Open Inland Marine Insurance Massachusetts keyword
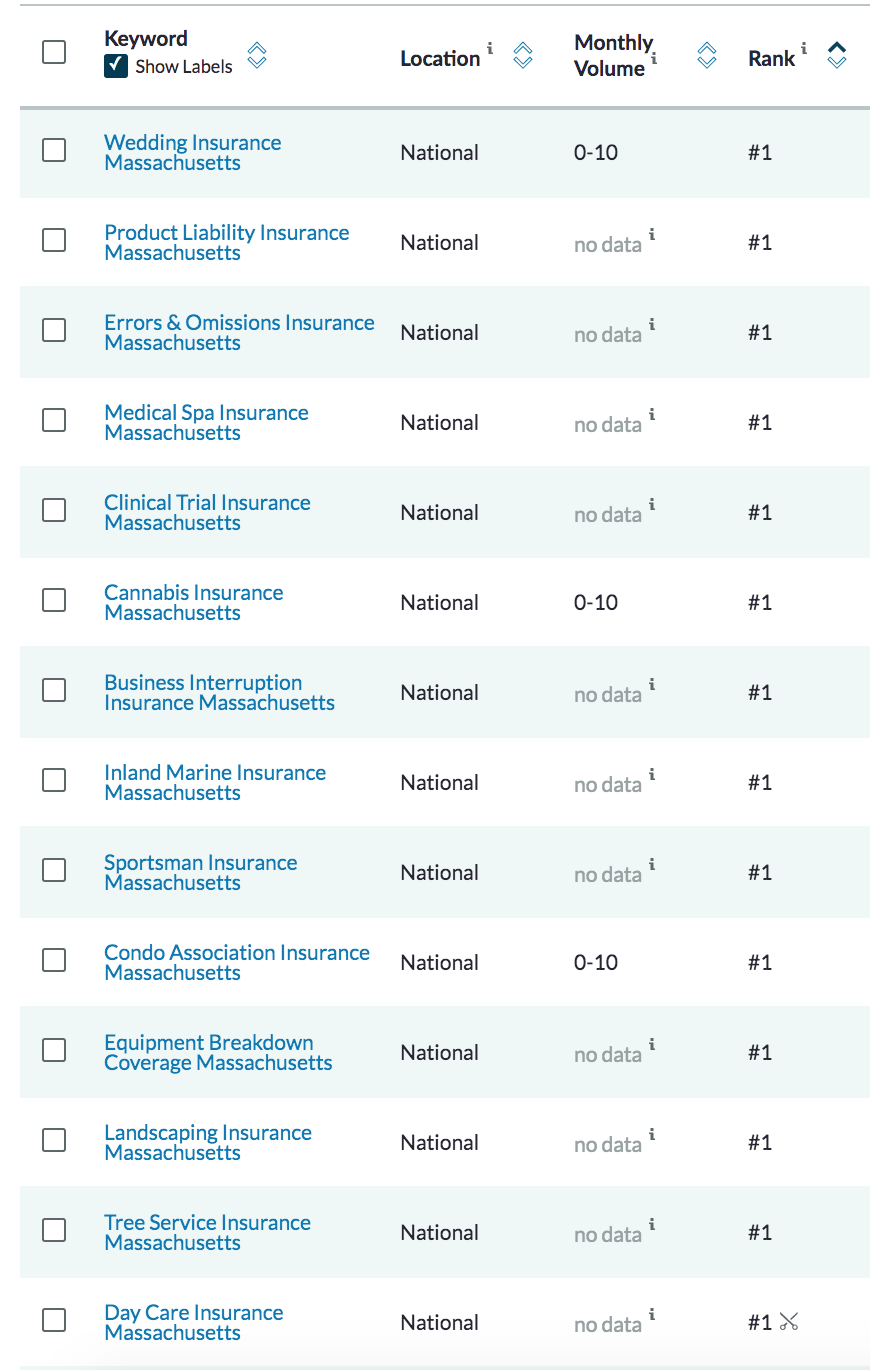Viewport: 870px width, 1370px height. pos(215,783)
